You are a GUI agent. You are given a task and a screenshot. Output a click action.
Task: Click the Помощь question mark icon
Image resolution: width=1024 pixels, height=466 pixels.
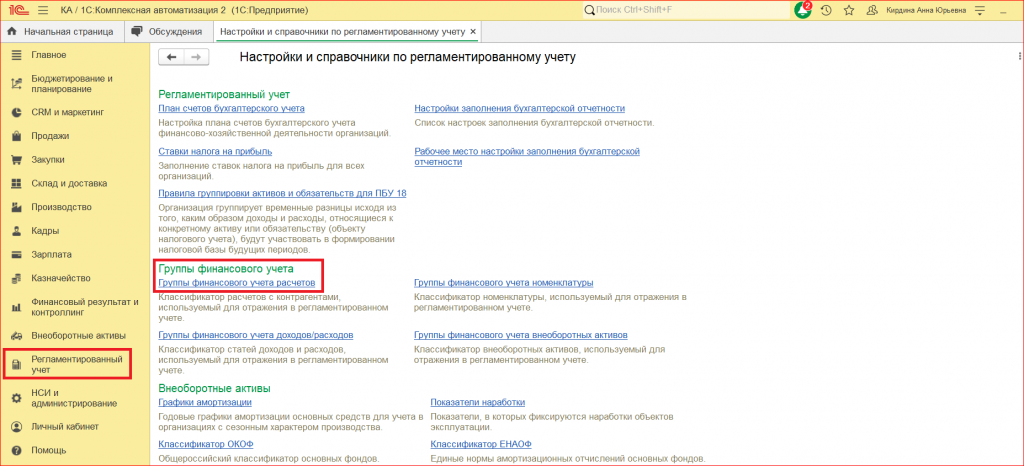[x=18, y=450]
